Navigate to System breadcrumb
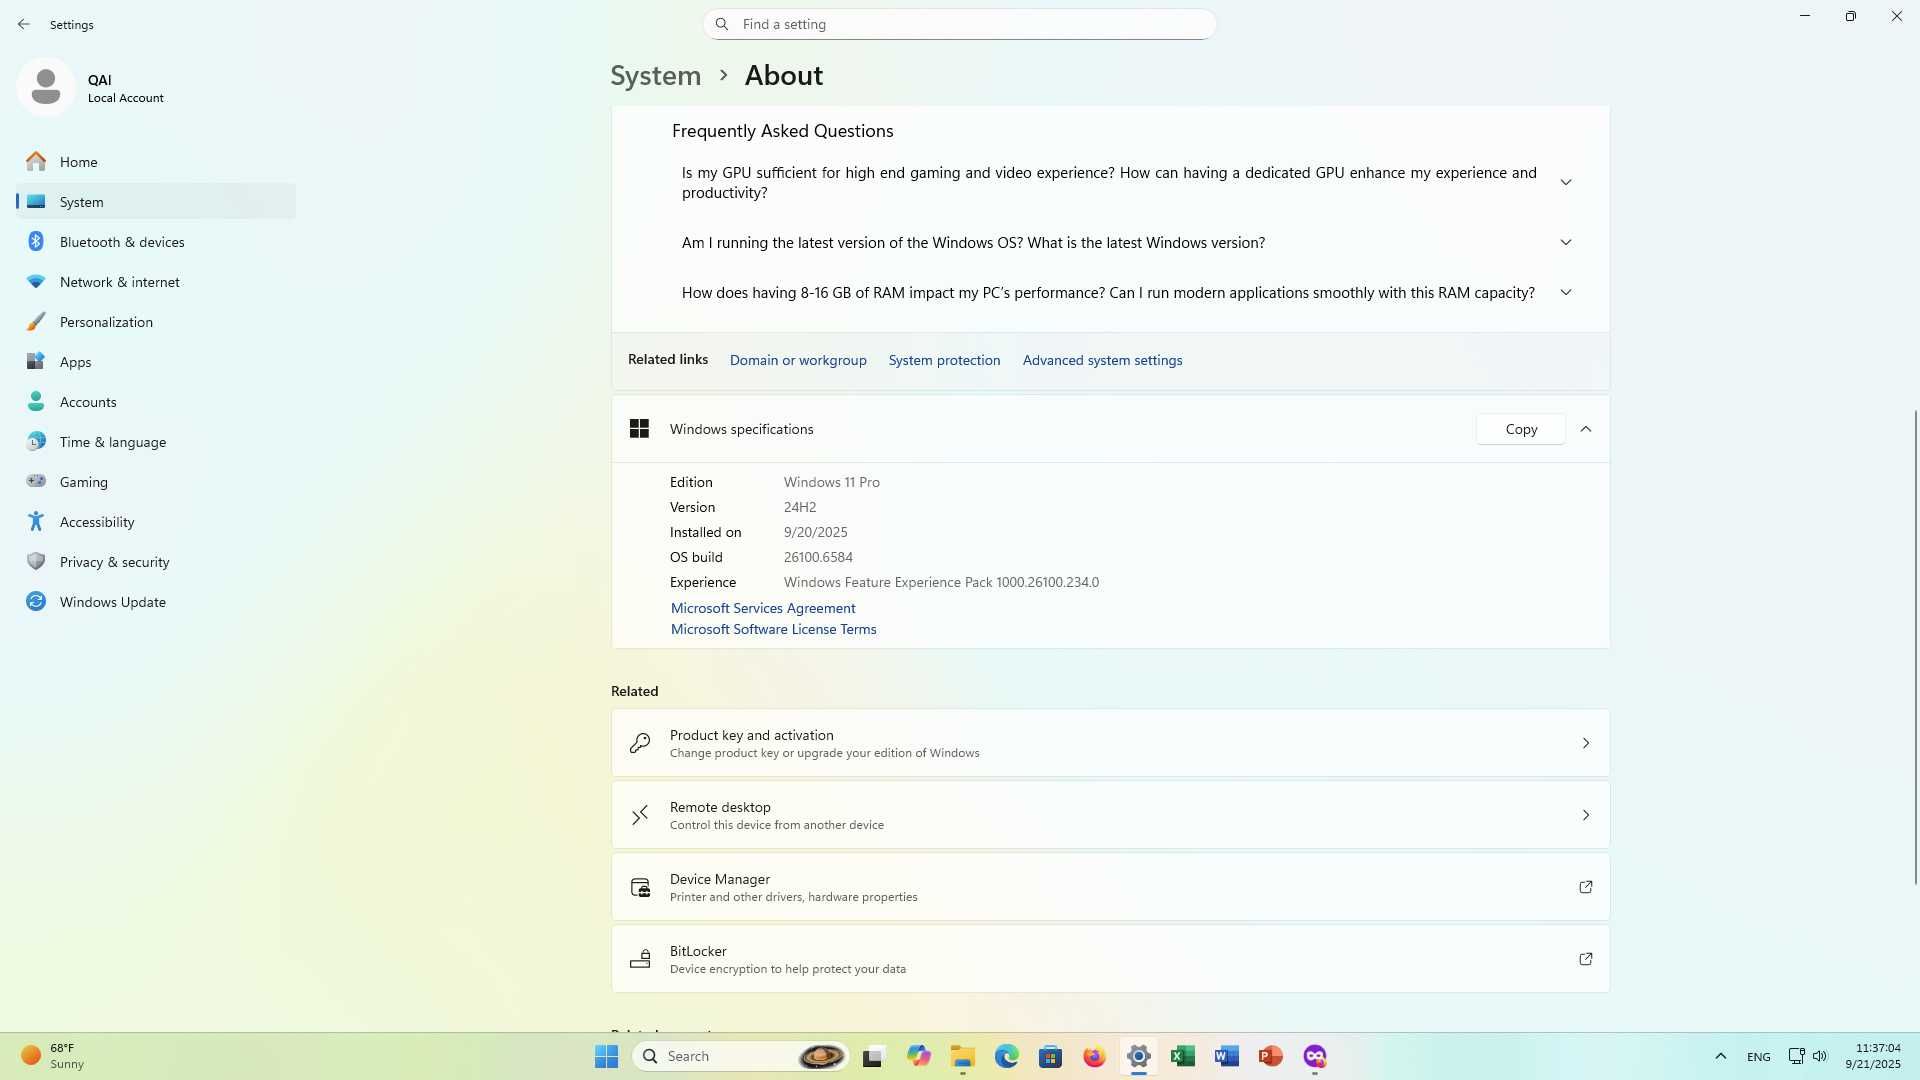 [656, 76]
